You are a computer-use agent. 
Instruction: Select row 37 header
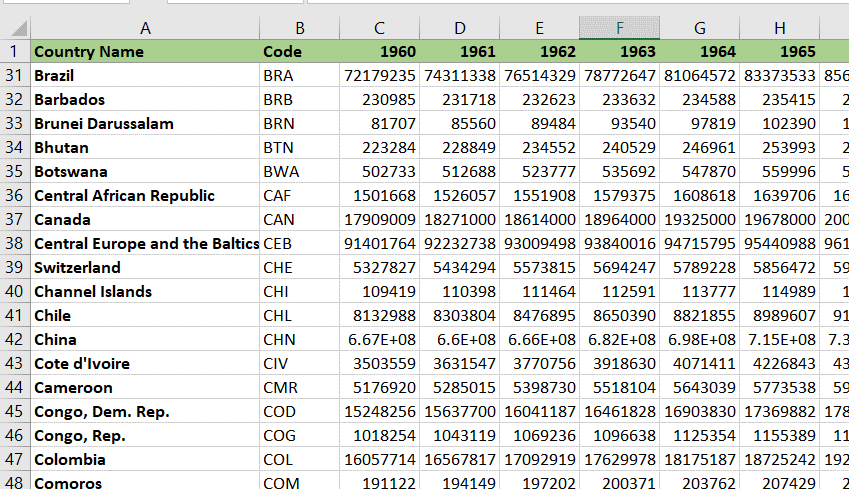click(x=15, y=219)
